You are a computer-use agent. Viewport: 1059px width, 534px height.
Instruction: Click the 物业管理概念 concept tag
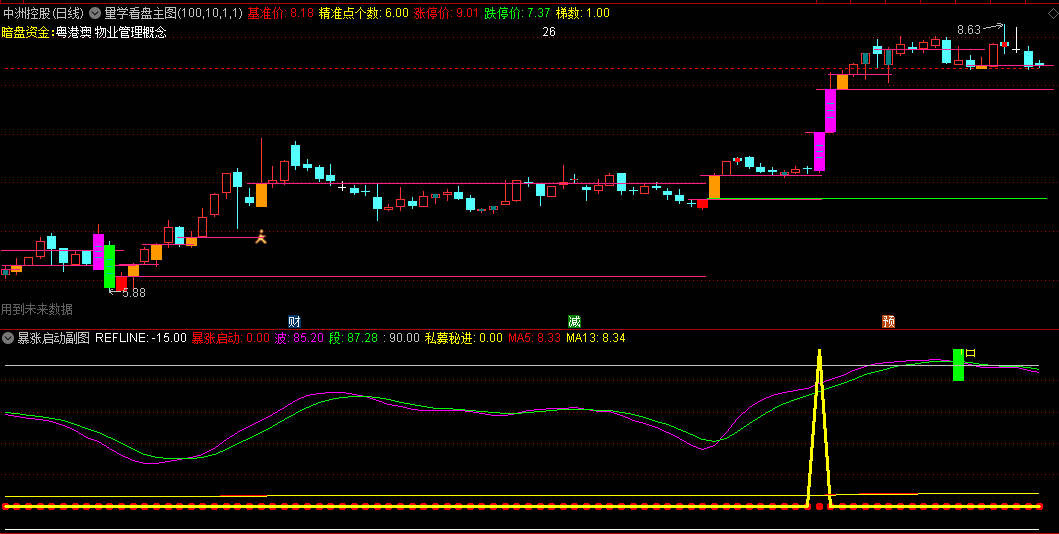(x=130, y=32)
